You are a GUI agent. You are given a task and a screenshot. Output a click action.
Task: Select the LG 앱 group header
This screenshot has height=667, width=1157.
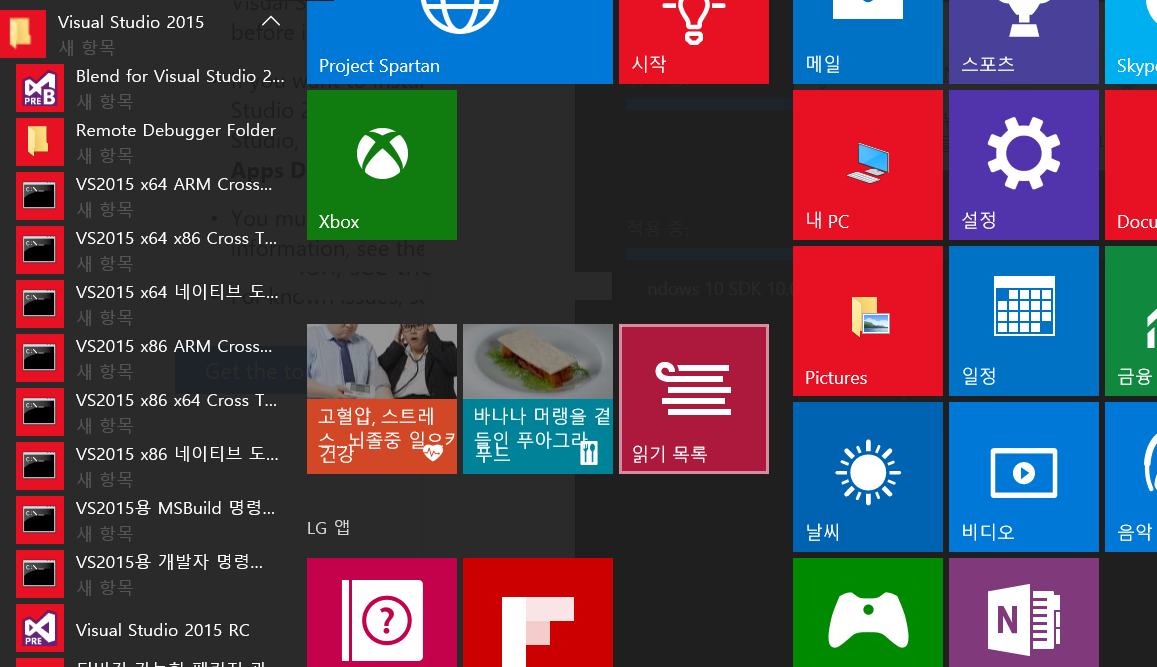tap(328, 528)
